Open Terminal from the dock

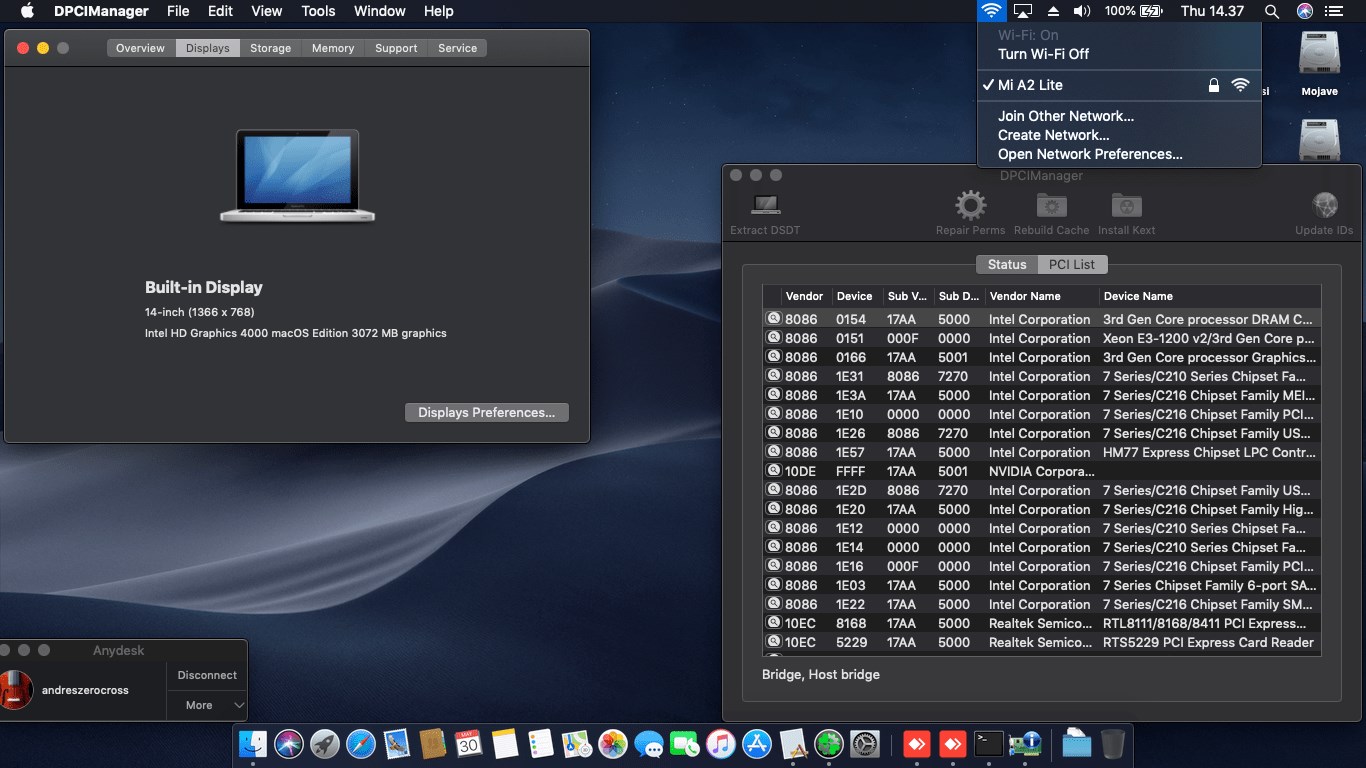coord(989,743)
